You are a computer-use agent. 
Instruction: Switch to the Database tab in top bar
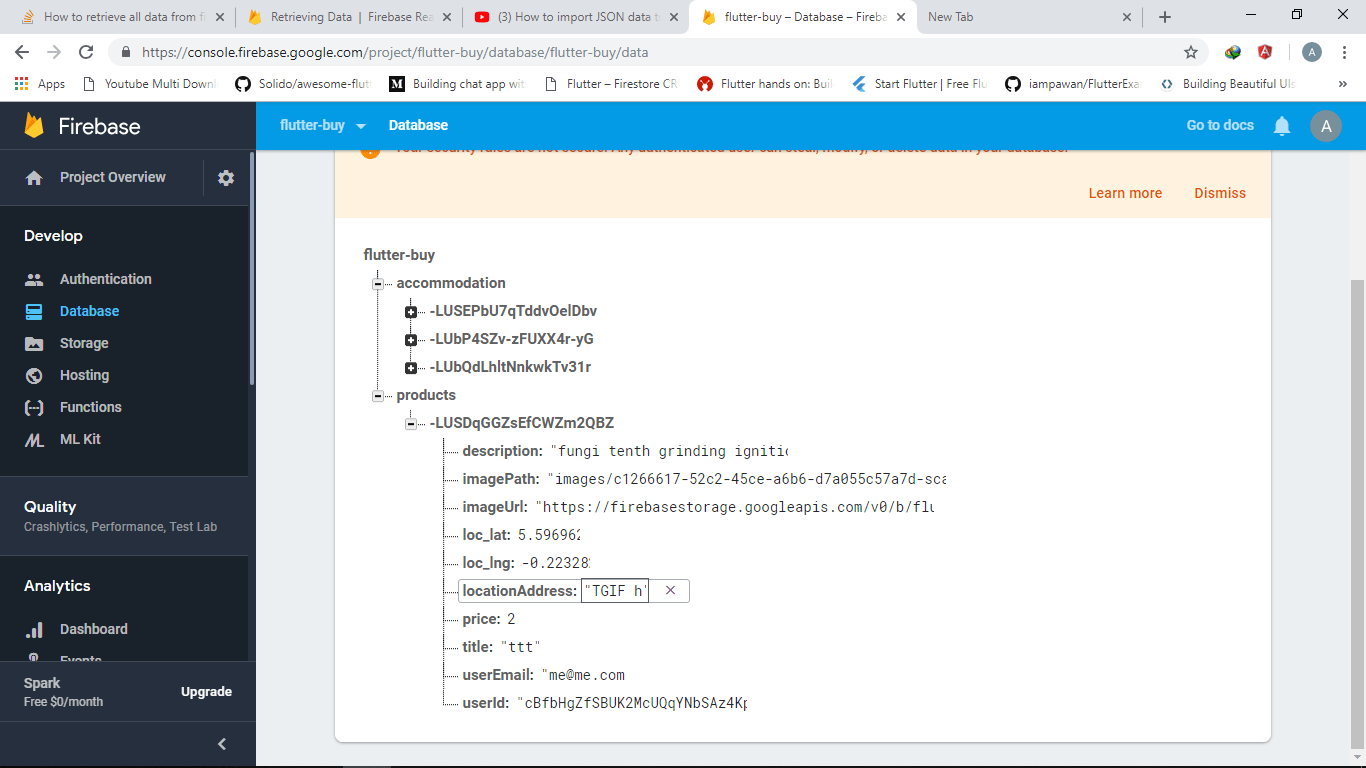tap(418, 125)
